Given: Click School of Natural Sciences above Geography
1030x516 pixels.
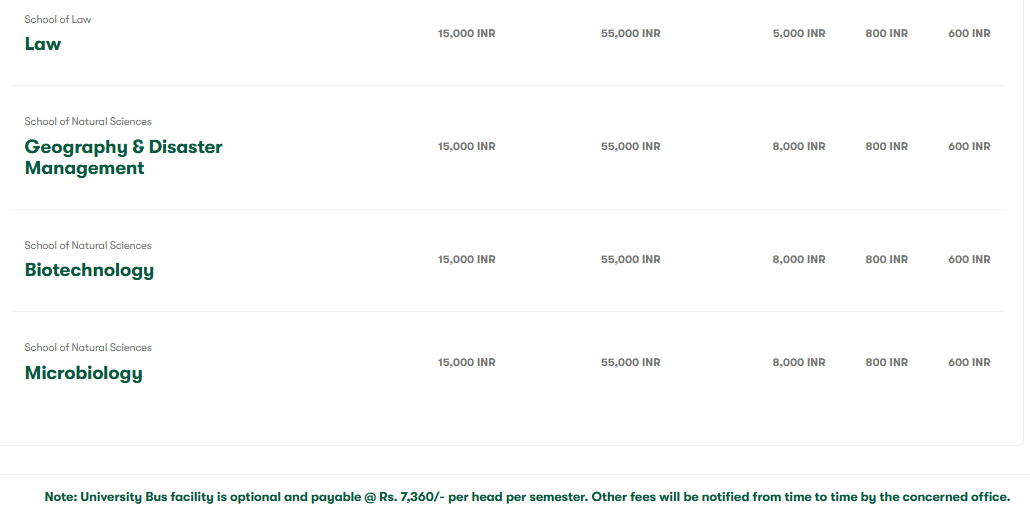Looking at the screenshot, I should coord(88,121).
